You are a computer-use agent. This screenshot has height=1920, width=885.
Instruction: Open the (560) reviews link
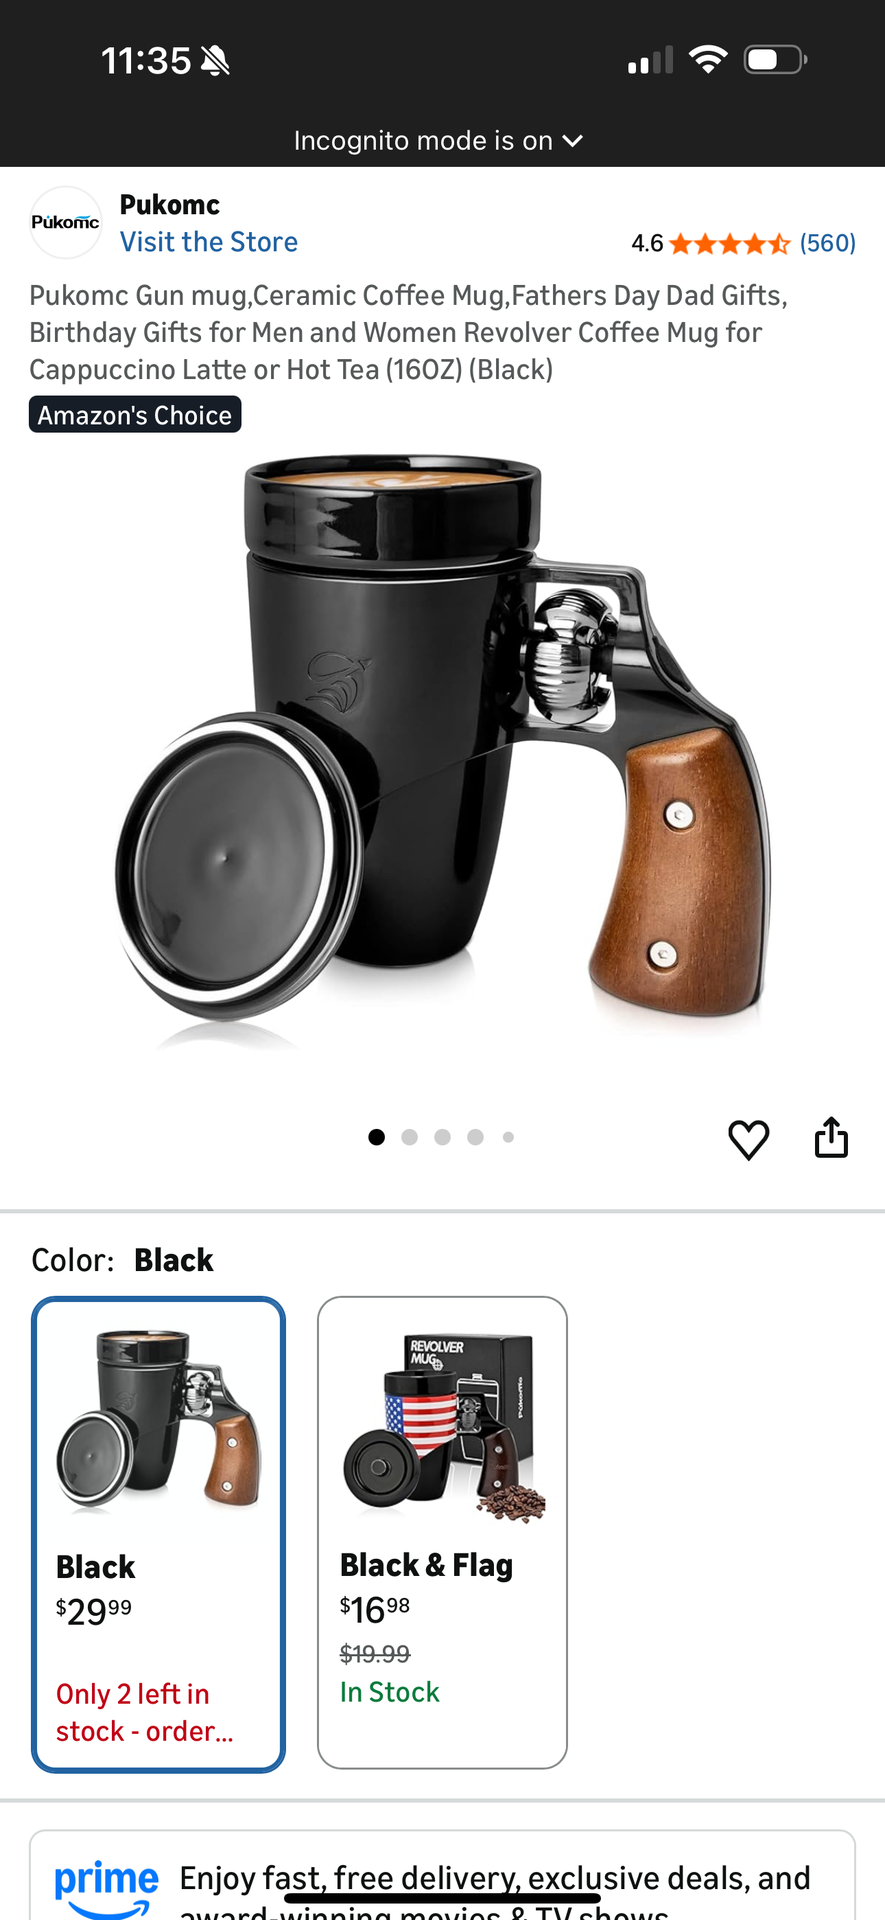(828, 243)
